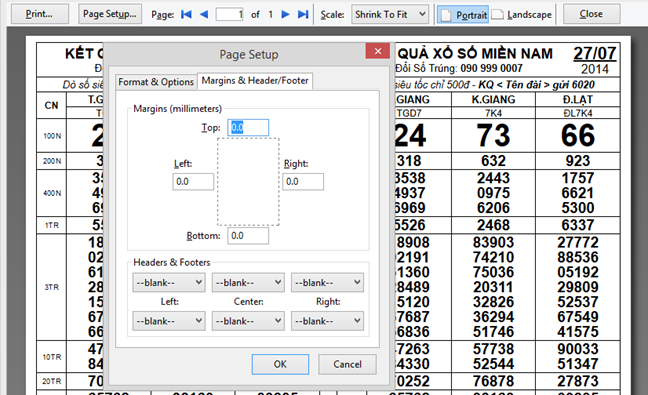
Task: Click the 400N prize row label
Action: click(x=52, y=193)
